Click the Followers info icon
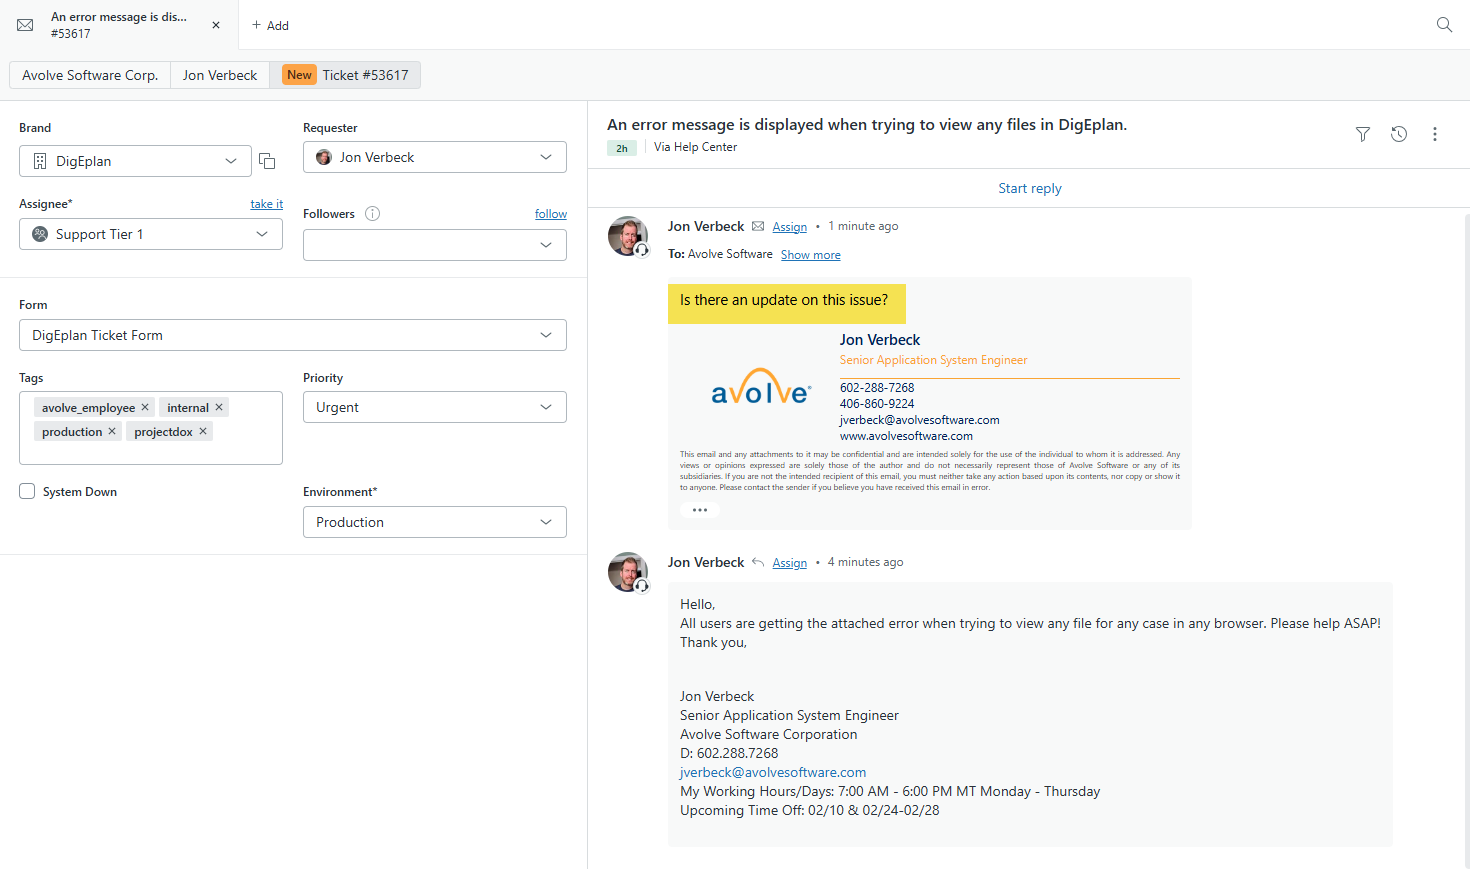The width and height of the screenshot is (1470, 869). tap(373, 213)
